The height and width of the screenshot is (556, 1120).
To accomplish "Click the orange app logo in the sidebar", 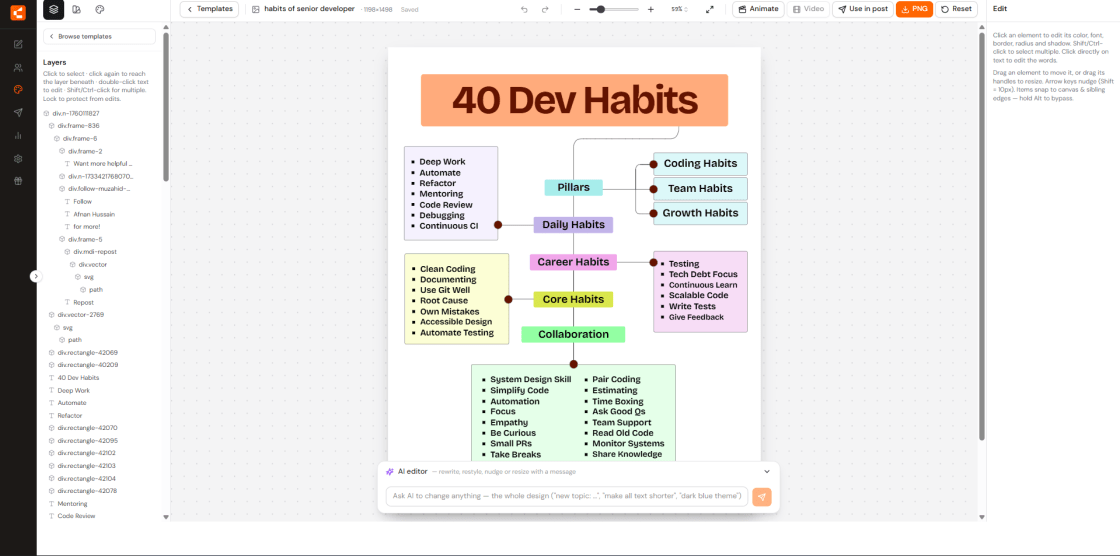I will 18,12.
